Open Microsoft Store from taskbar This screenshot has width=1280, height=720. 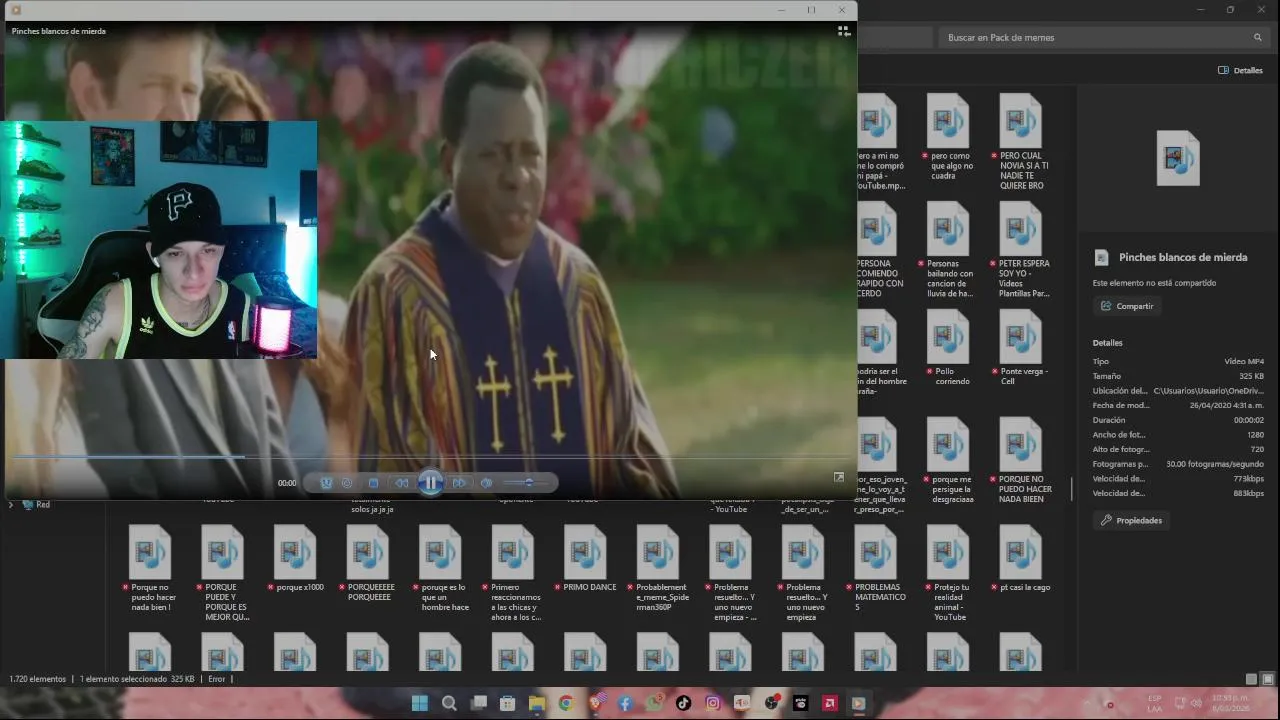pos(508,703)
